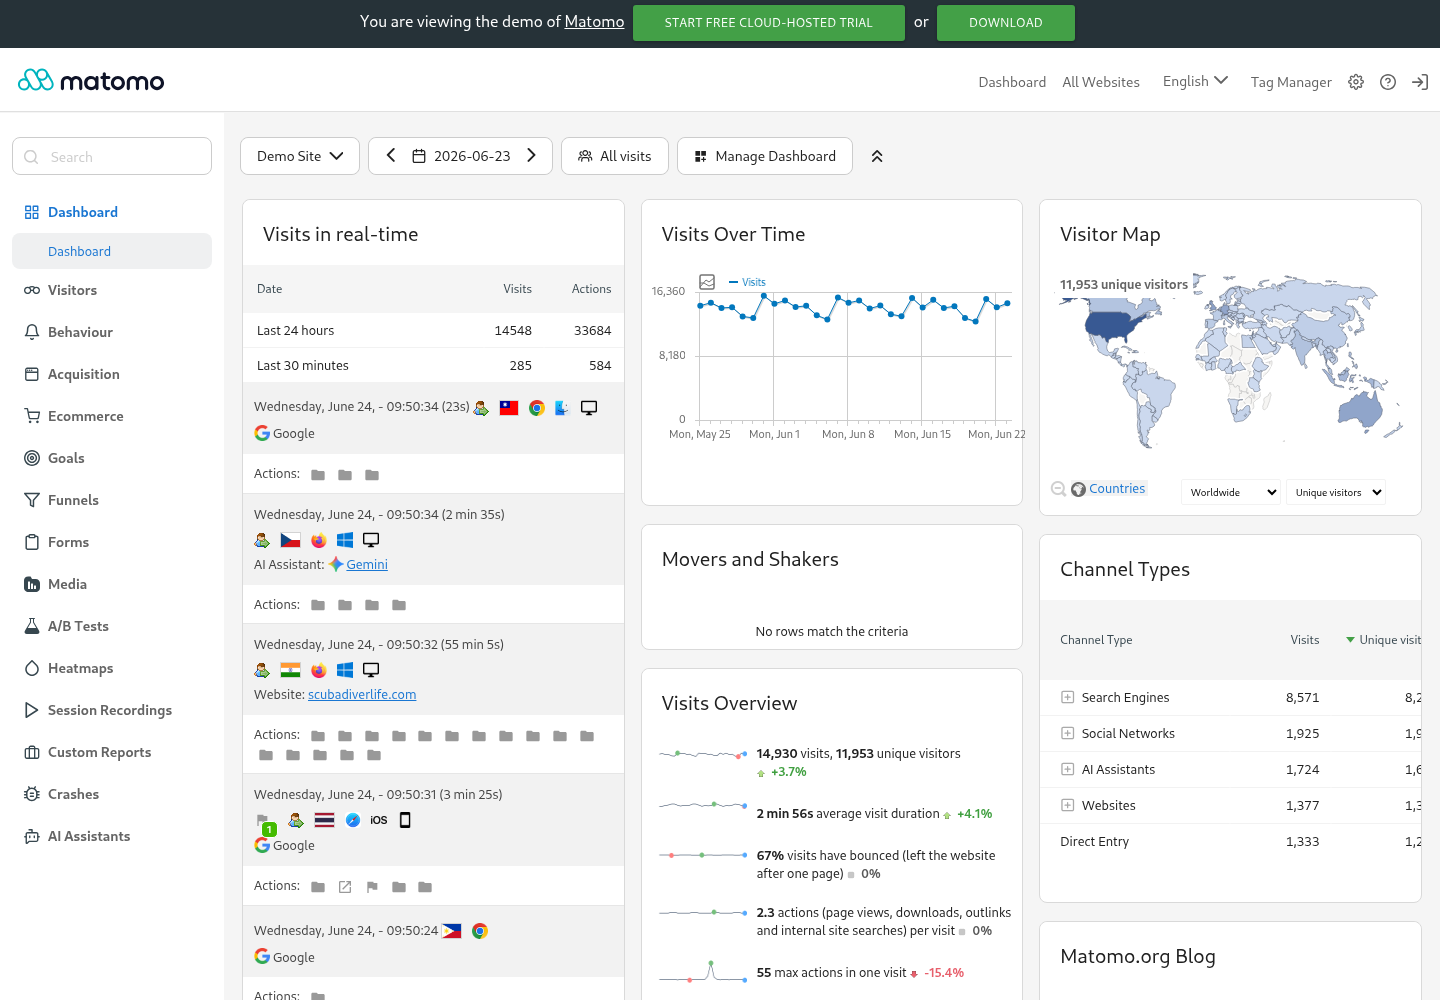Click the Gemini AI assistant sparkle icon

click(x=336, y=564)
